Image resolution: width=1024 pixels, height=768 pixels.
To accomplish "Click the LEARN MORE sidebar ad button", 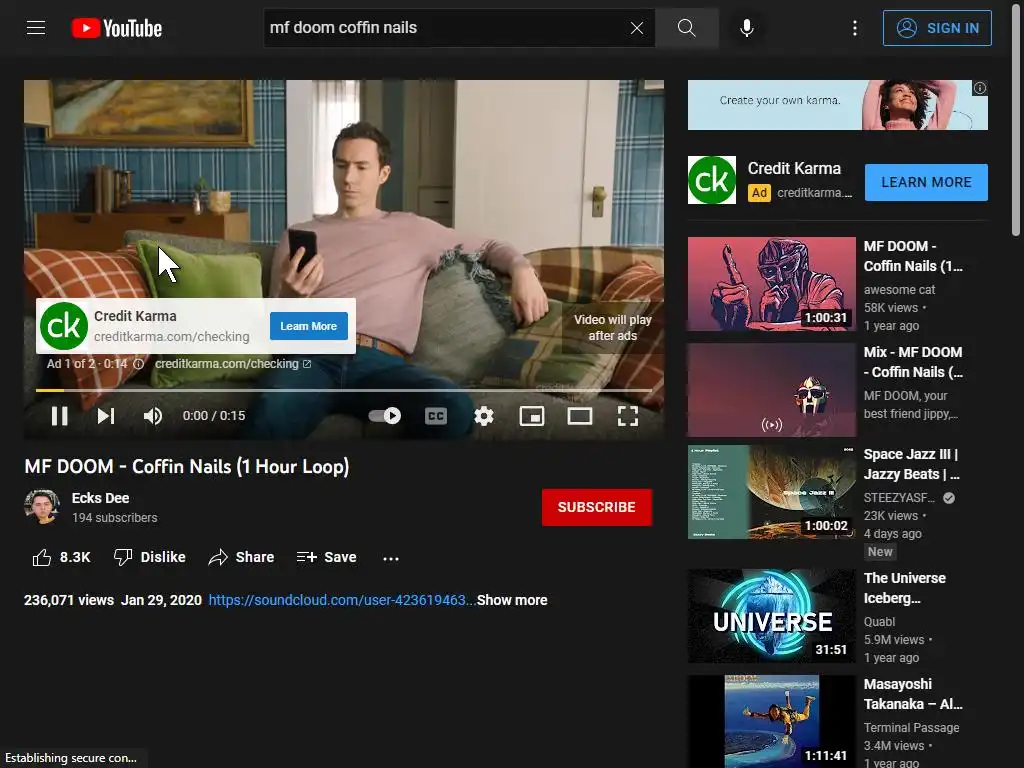I will pyautogui.click(x=926, y=182).
